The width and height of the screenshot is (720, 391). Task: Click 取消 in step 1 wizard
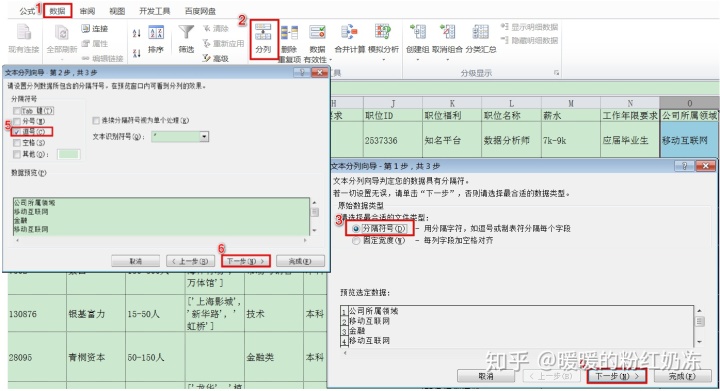click(485, 376)
